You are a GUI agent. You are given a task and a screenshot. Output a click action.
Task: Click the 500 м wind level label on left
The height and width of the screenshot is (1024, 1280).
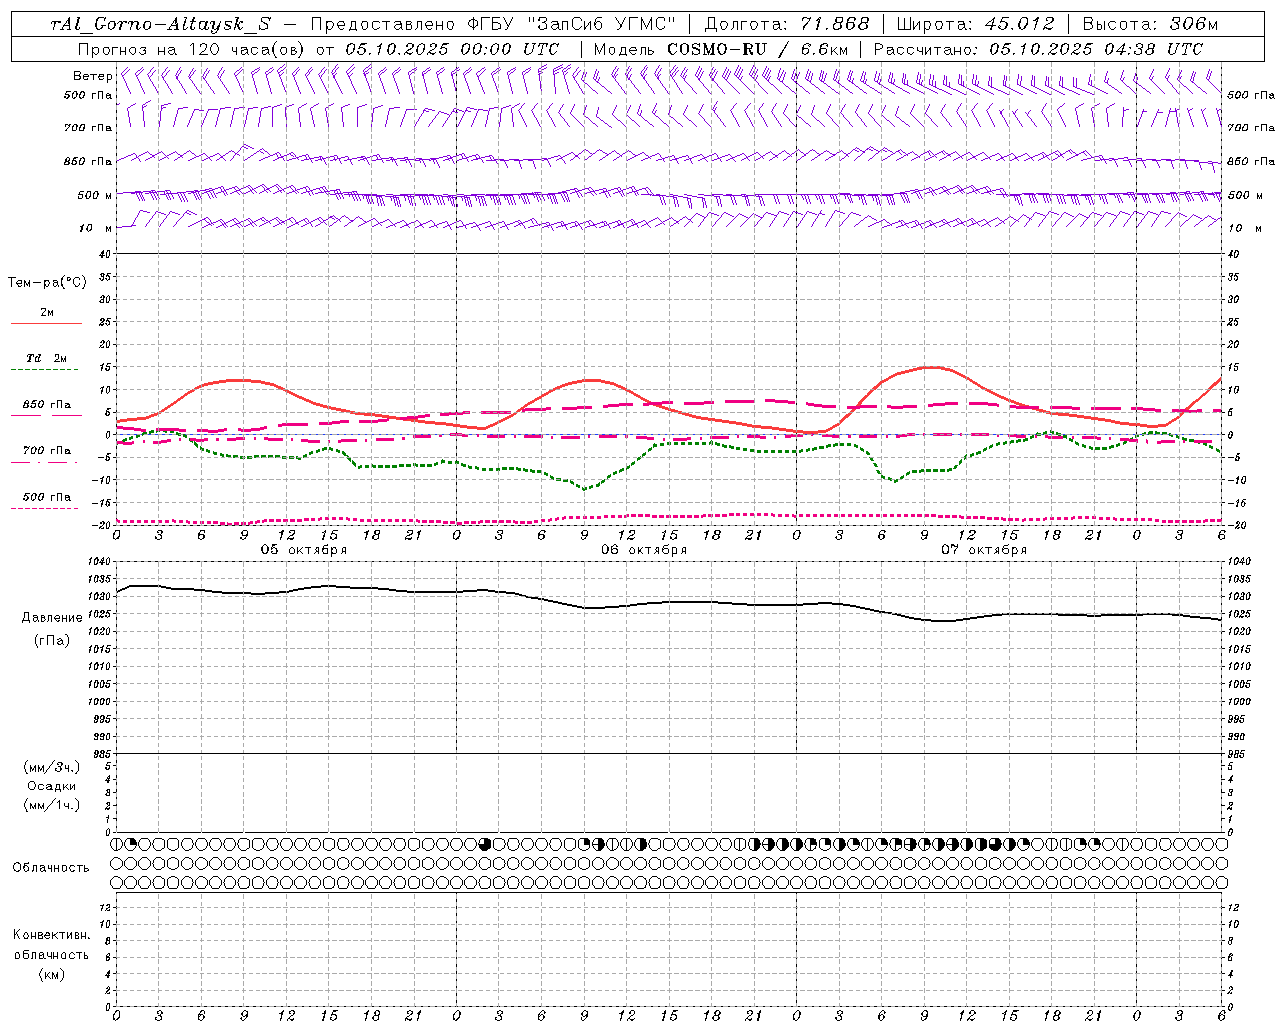(x=95, y=195)
